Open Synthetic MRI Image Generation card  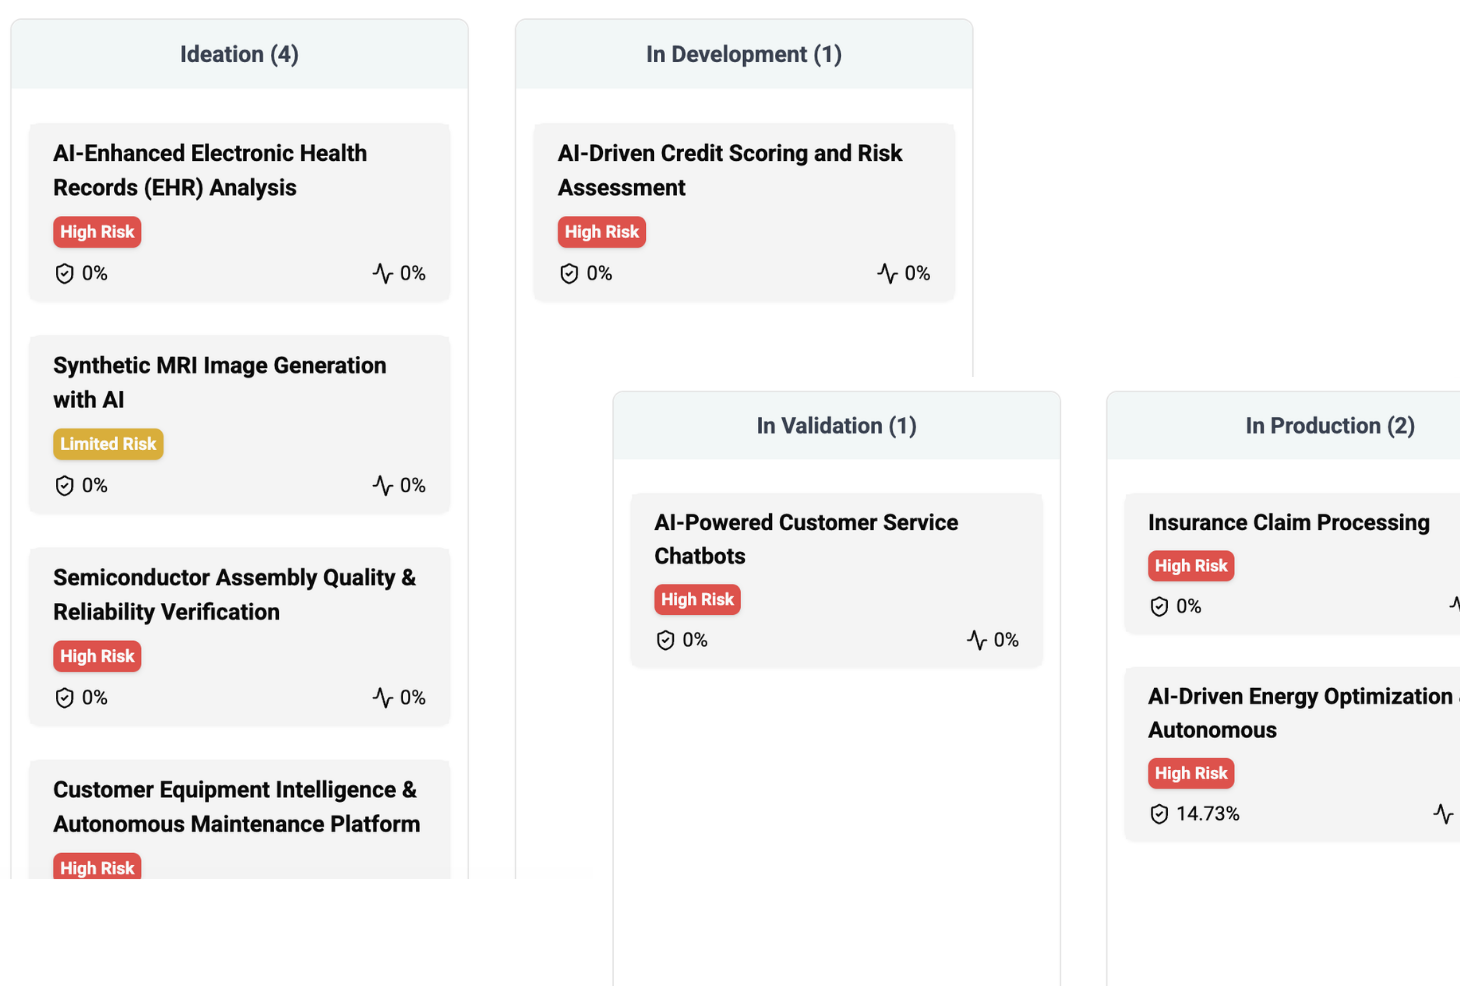219,382
